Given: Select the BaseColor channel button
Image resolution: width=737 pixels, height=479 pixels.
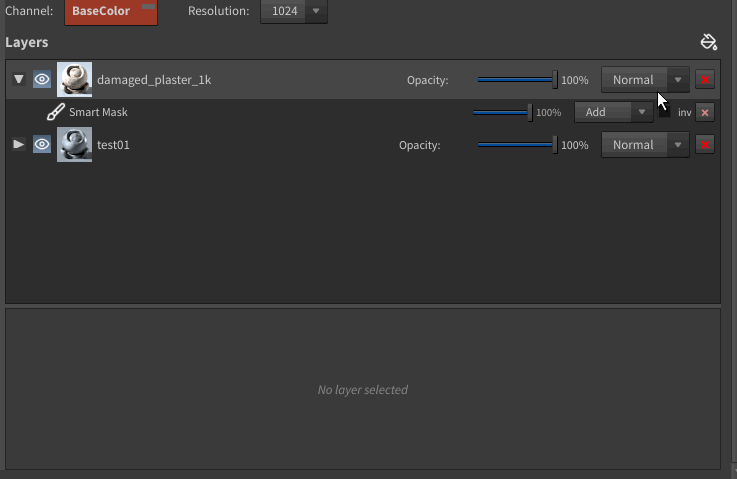Looking at the screenshot, I should pos(110,11).
